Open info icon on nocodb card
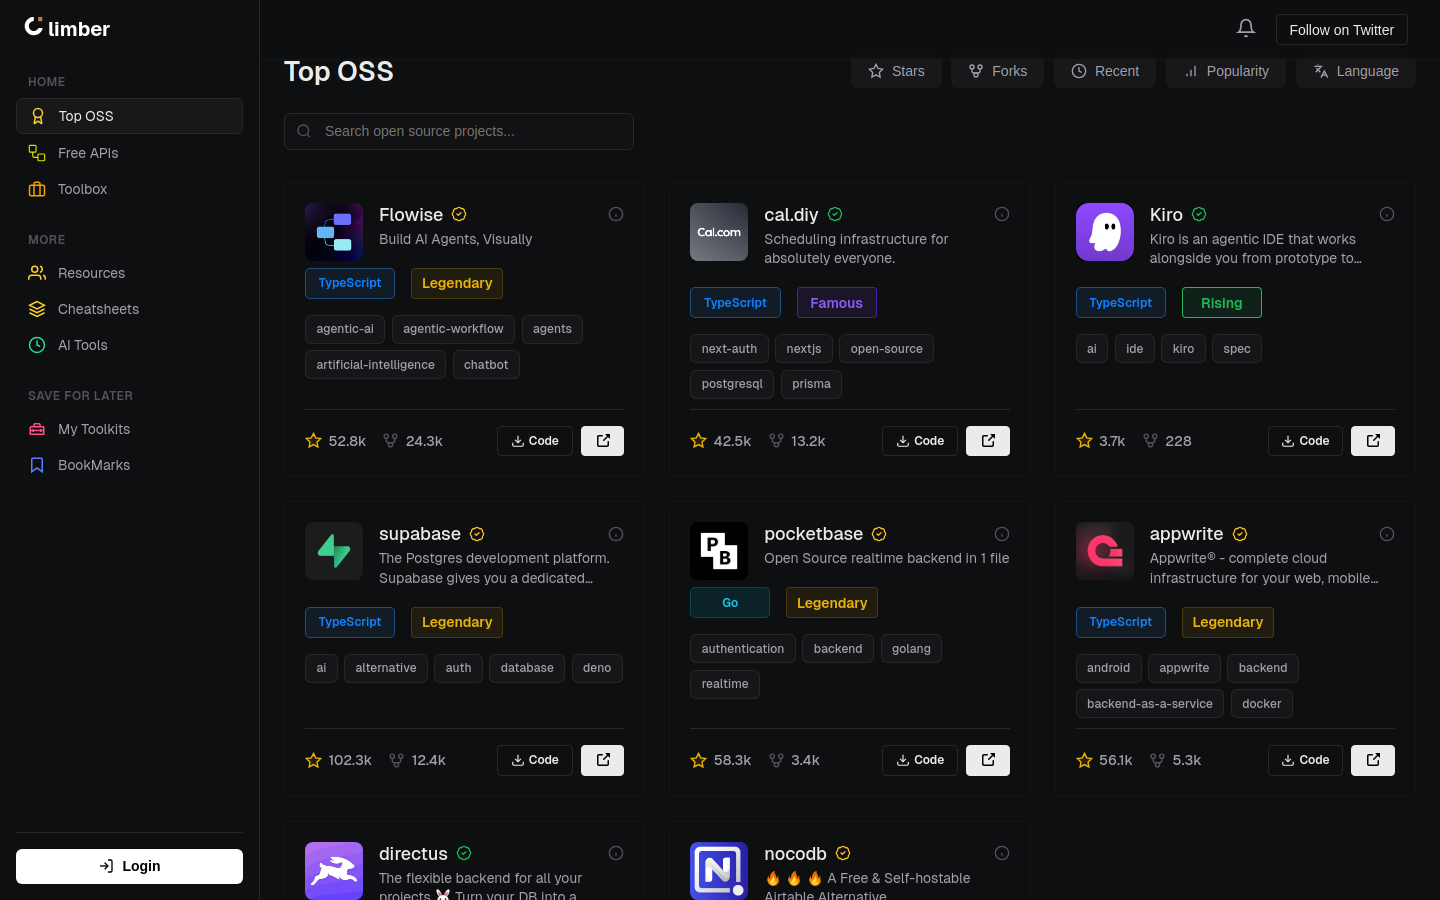The width and height of the screenshot is (1440, 900). coord(1002,853)
